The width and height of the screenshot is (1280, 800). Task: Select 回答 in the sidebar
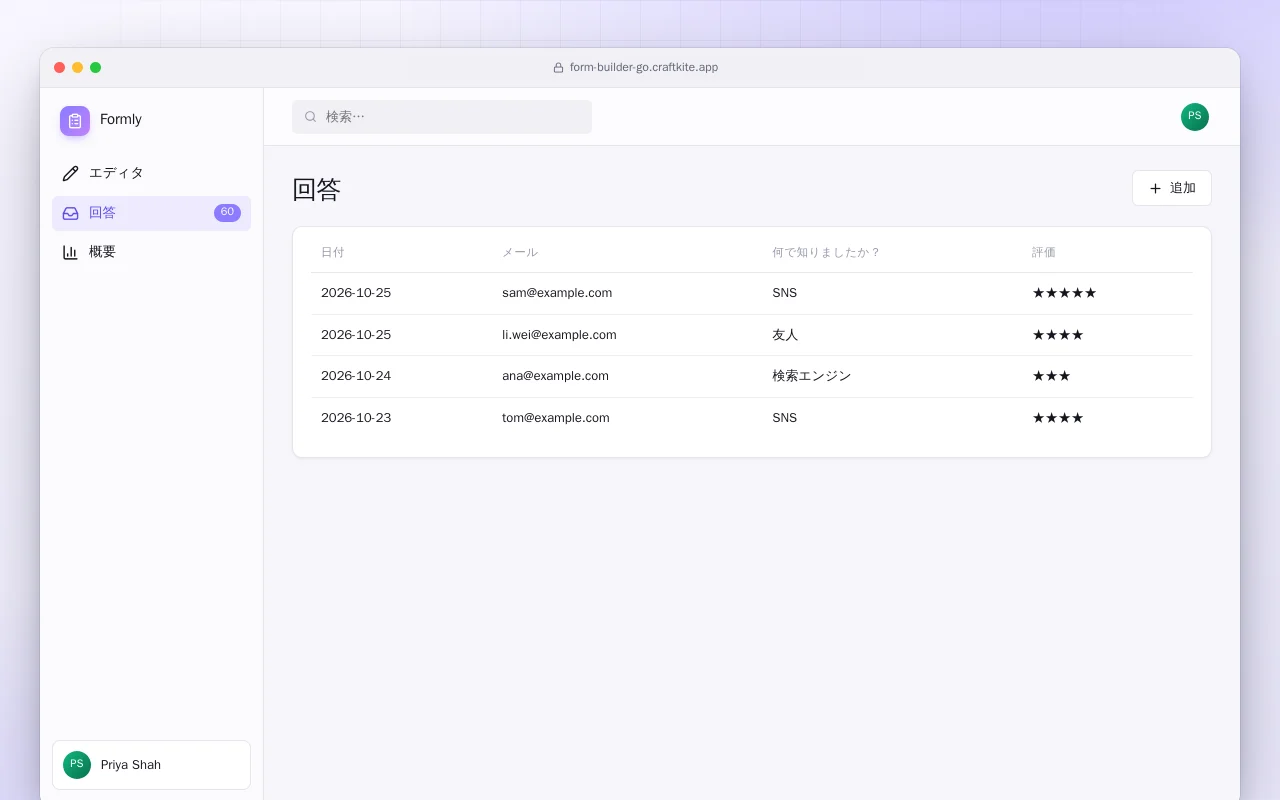coord(151,213)
